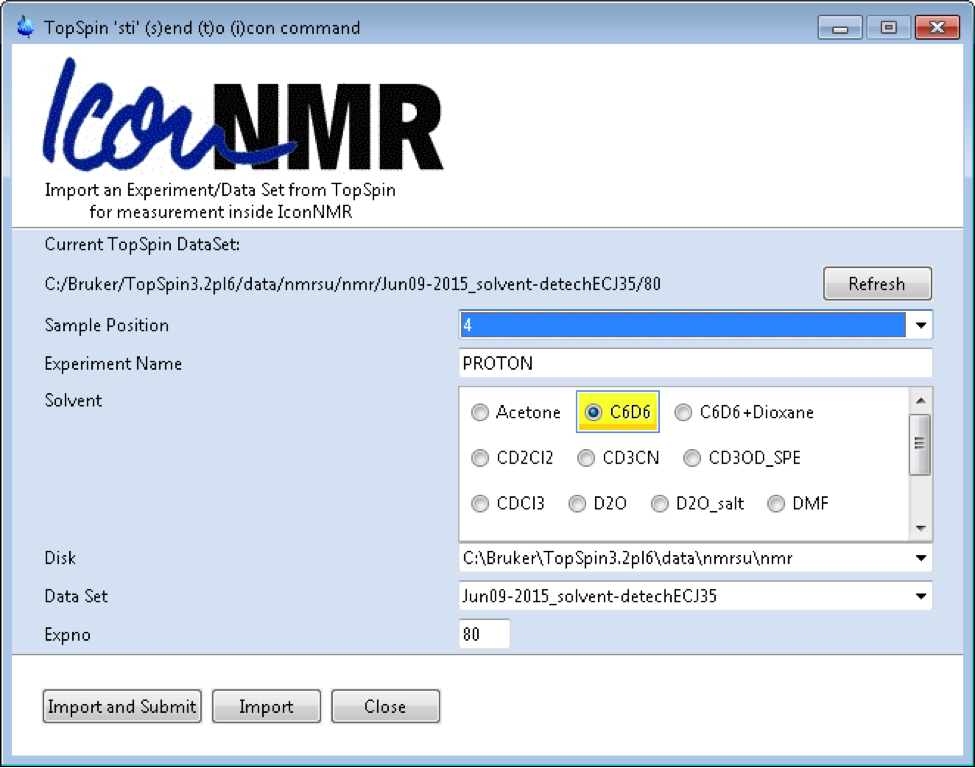975x768 pixels.
Task: Click the solvent list scrollbar thumb
Action: [920, 444]
